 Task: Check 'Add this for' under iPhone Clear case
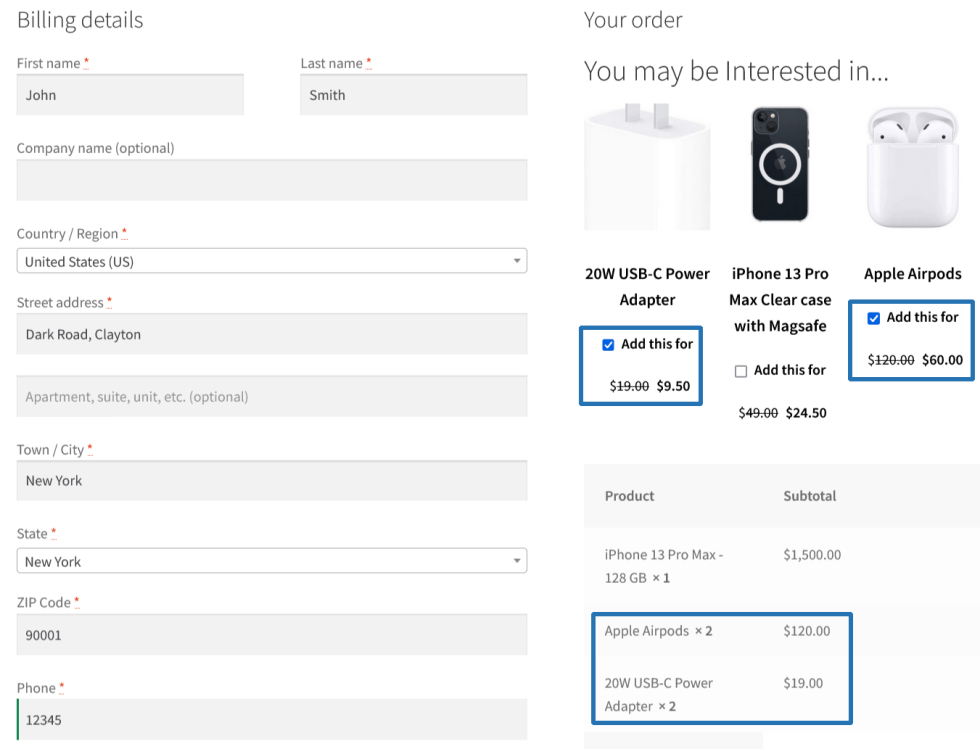click(741, 371)
